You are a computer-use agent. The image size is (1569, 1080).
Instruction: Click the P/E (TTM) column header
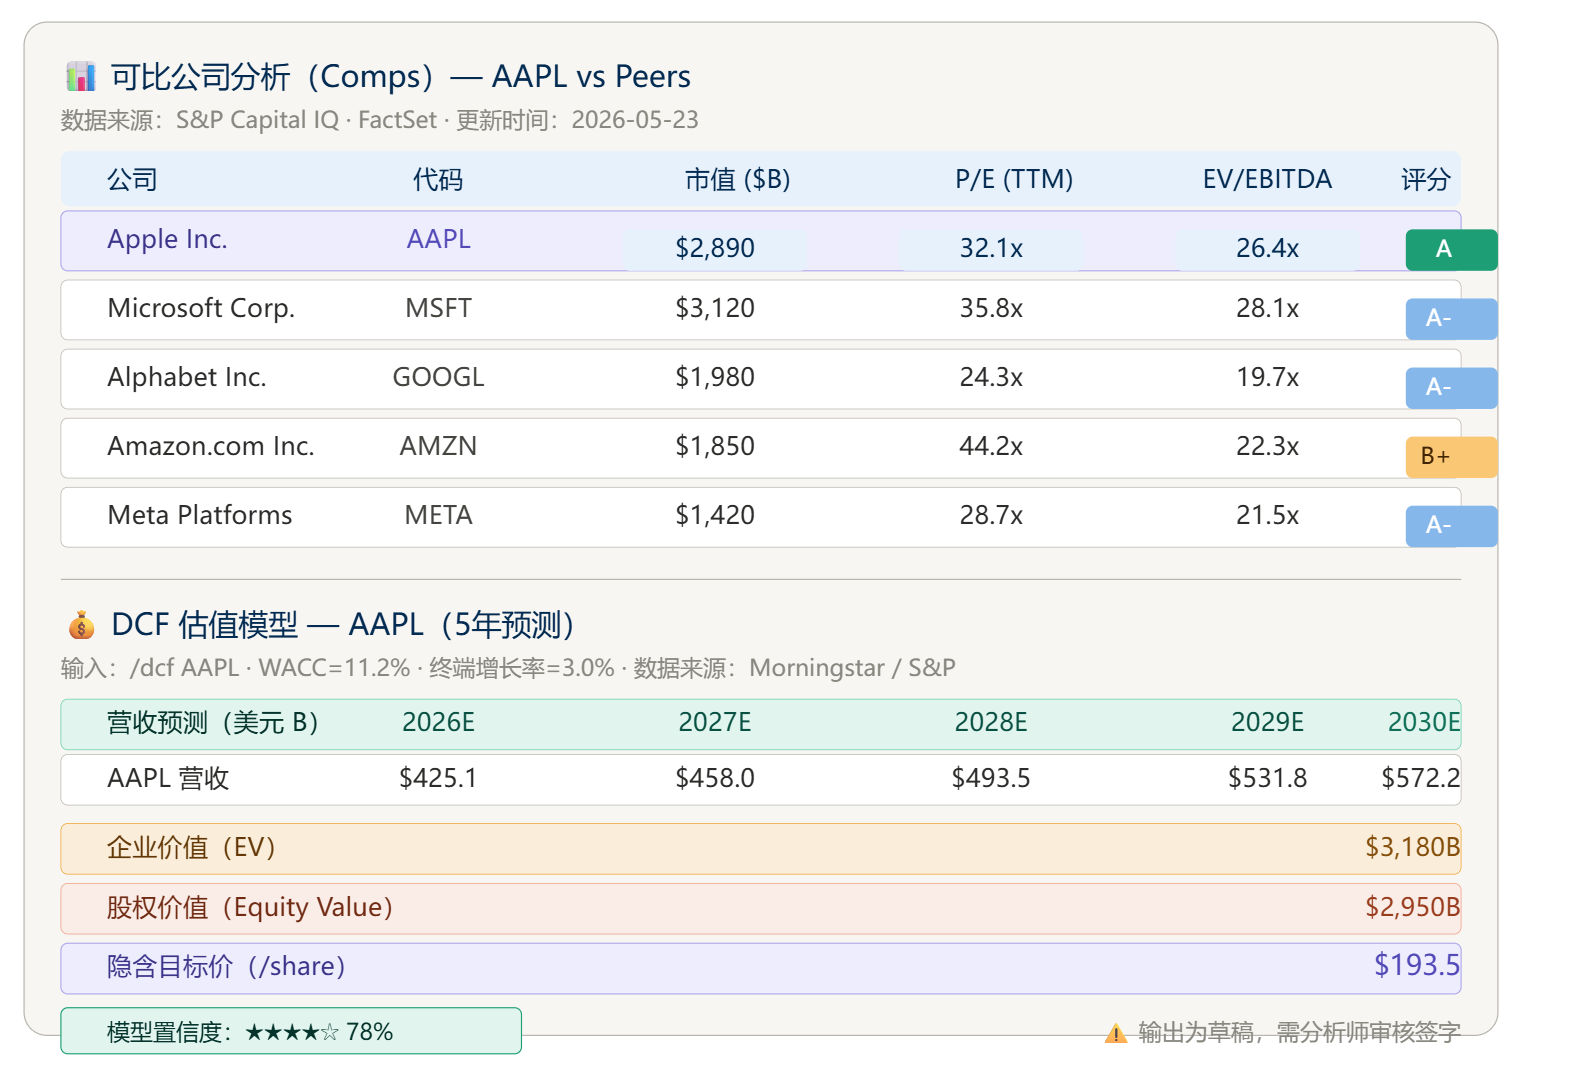click(1014, 180)
